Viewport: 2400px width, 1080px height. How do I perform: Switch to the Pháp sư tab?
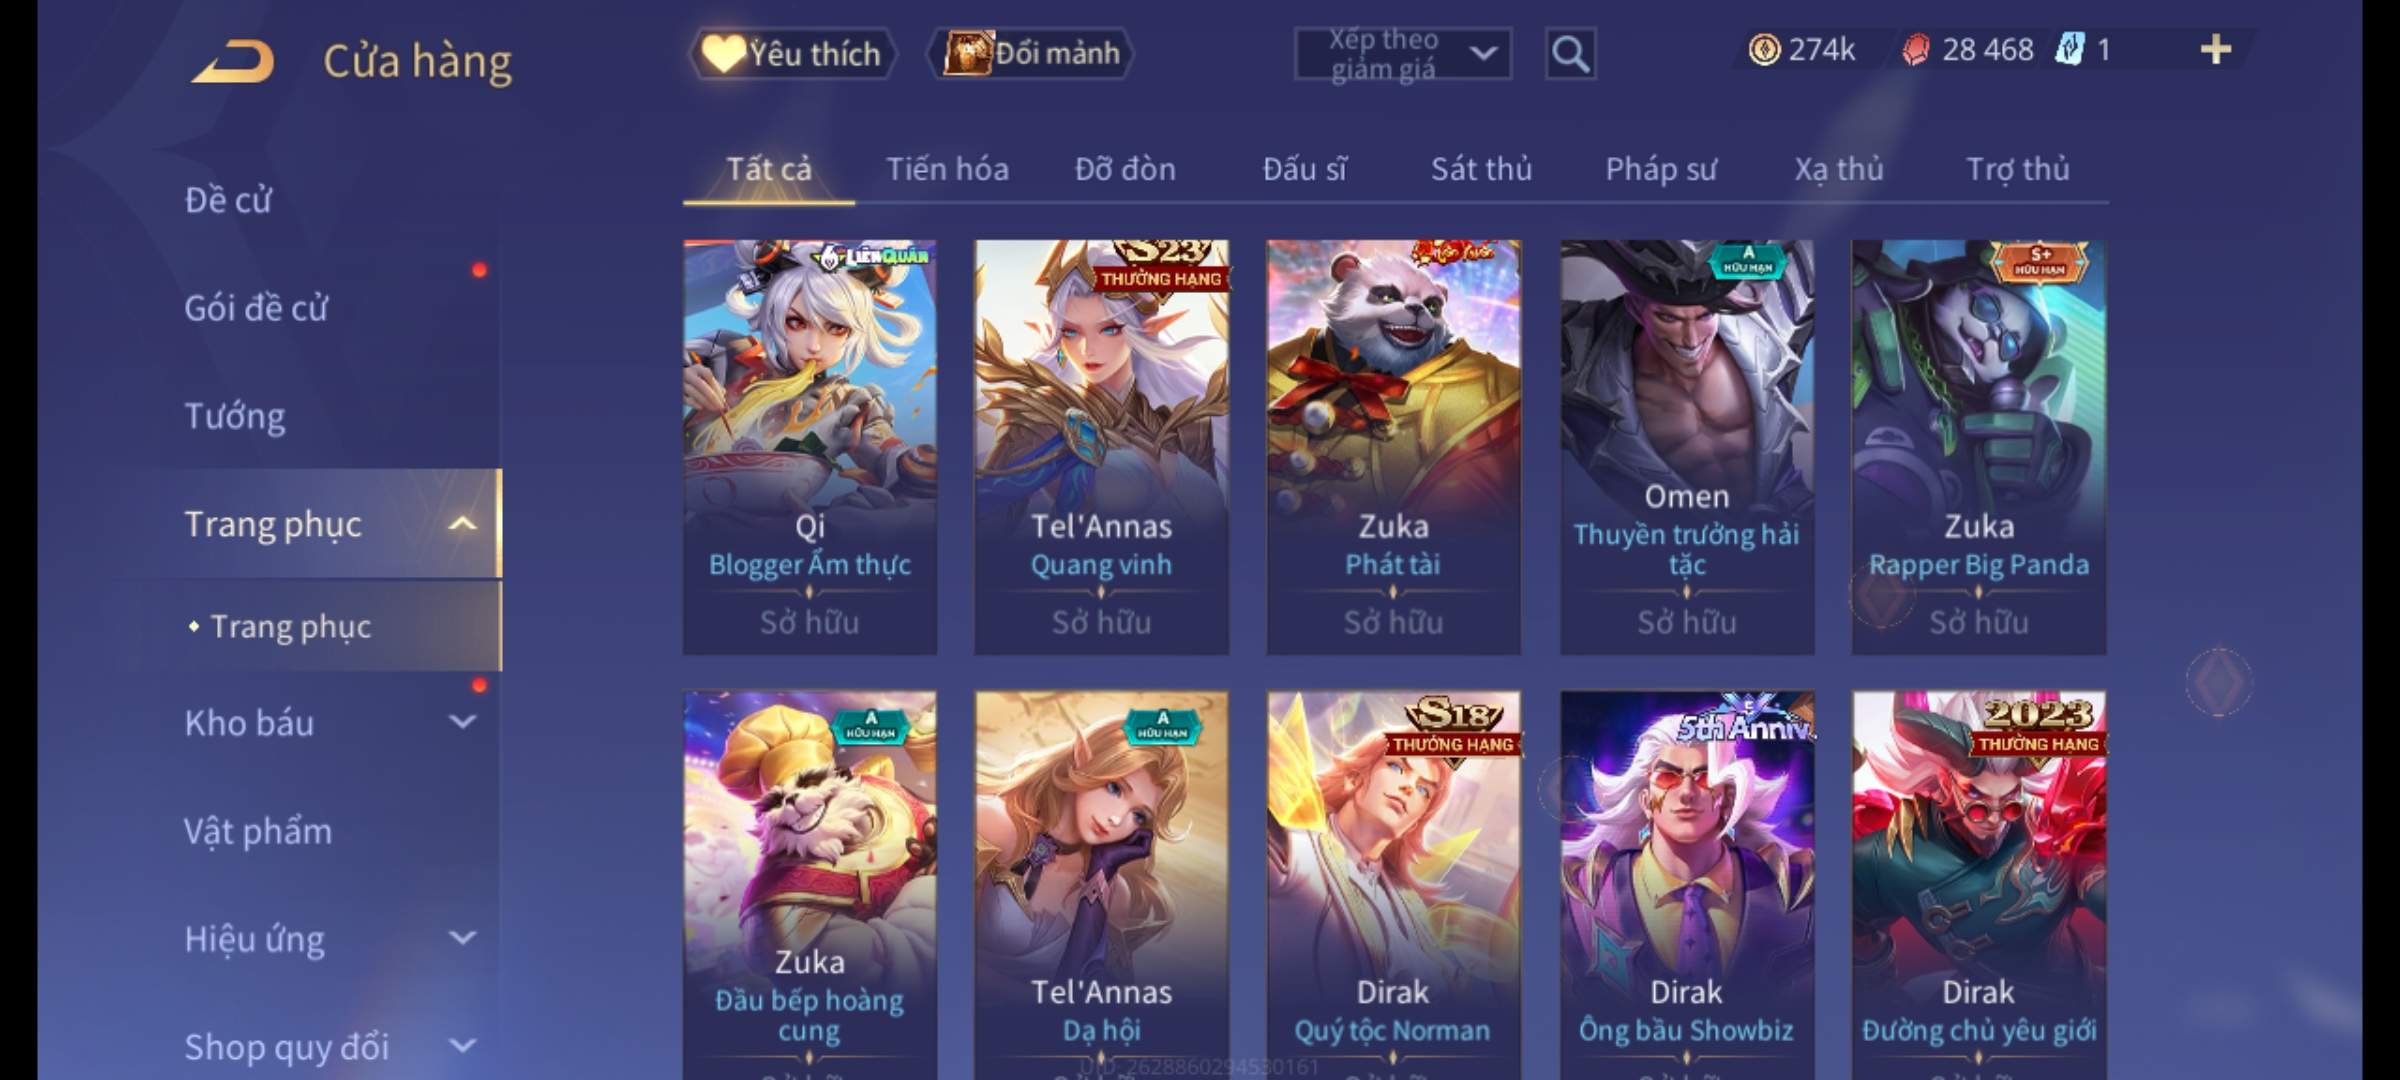(x=1661, y=169)
